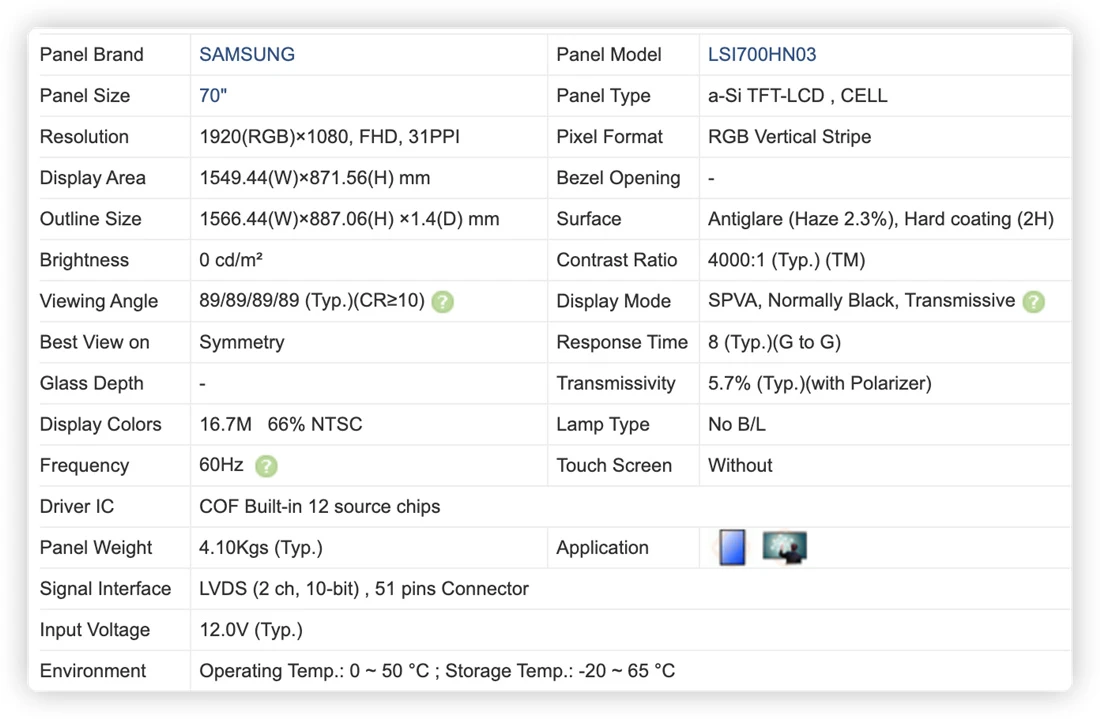Screen dimensions: 1100x719
Task: Select the Lamp Type label
Action: (x=603, y=424)
